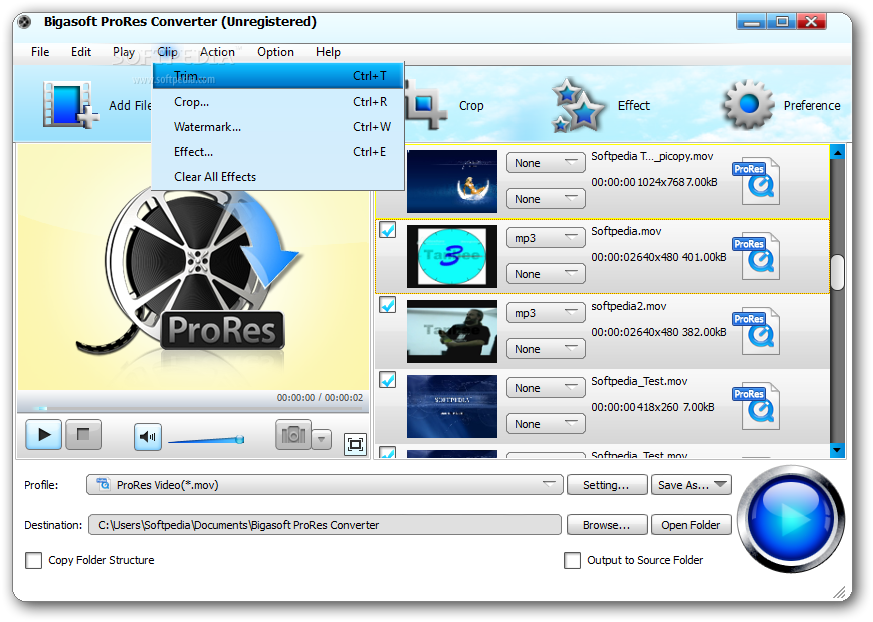Click ProRes output icon for Softpedia_Test.mov
This screenshot has height=622, width=873.
757,406
